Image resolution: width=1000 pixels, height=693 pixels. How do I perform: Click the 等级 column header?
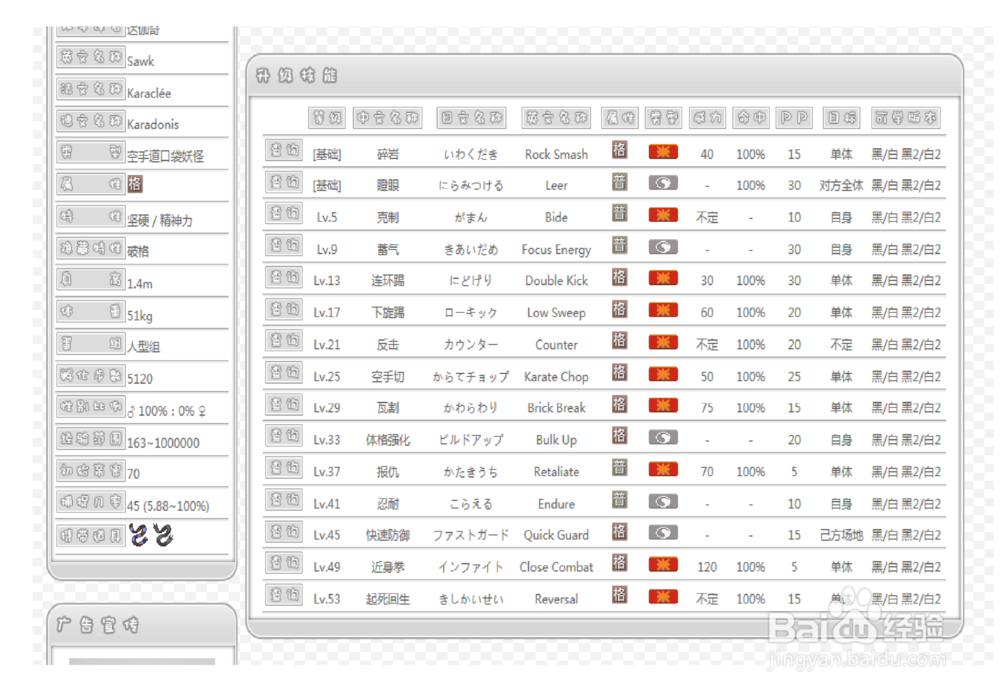pos(327,118)
